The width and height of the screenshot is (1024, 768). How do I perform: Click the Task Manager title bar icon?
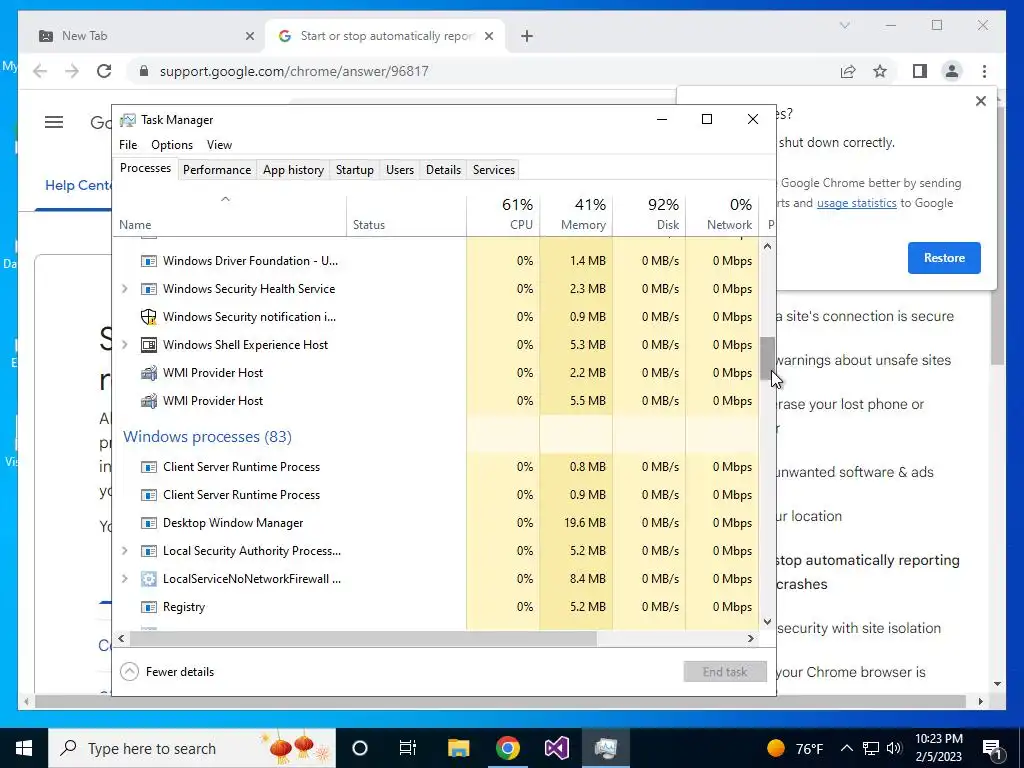tap(128, 120)
